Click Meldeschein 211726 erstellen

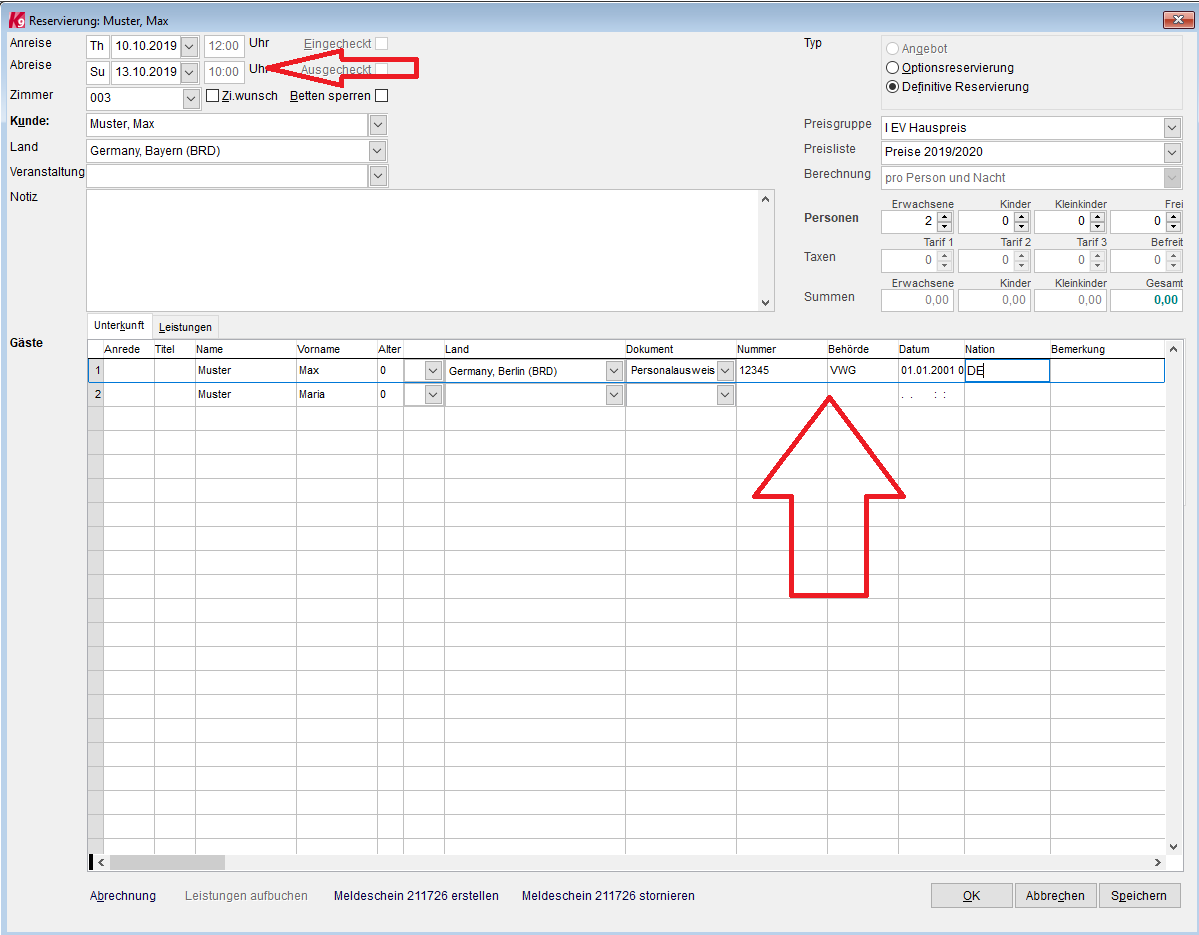click(x=416, y=895)
